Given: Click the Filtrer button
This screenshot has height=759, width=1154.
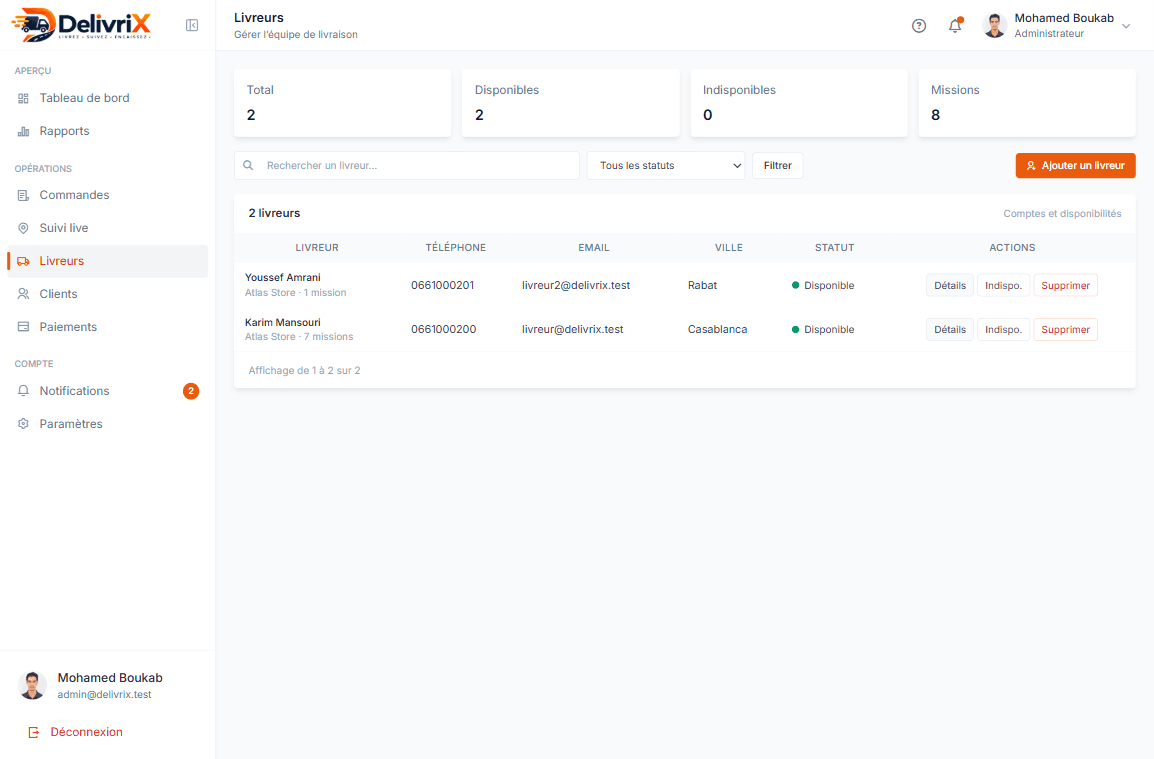Looking at the screenshot, I should (777, 166).
